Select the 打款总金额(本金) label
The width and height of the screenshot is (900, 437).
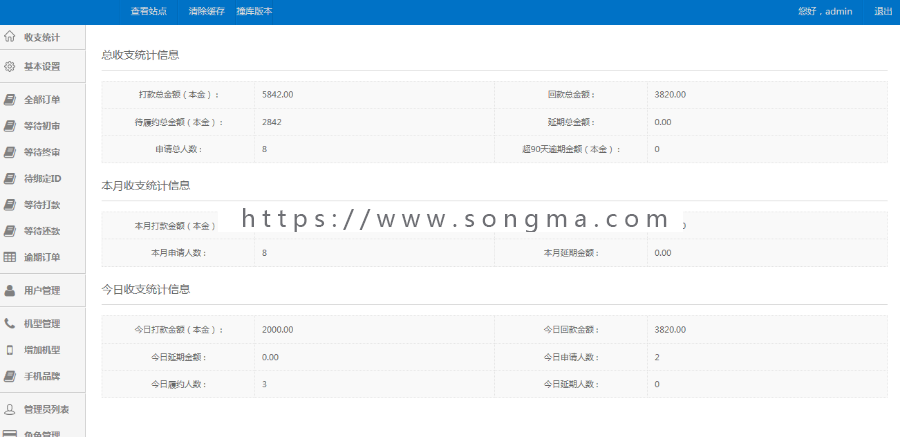(x=179, y=95)
